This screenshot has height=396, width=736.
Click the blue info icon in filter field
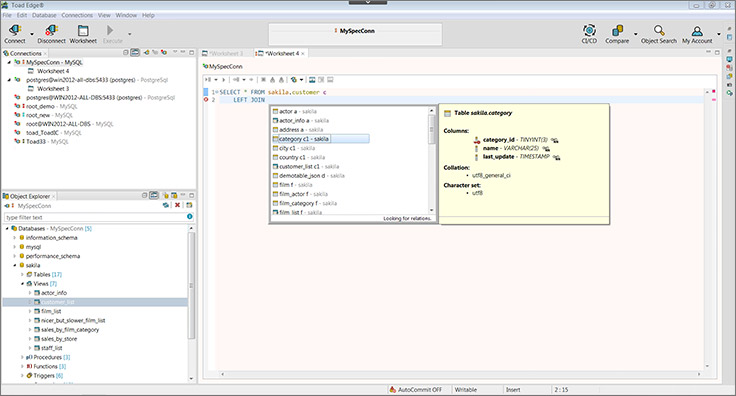tap(190, 216)
